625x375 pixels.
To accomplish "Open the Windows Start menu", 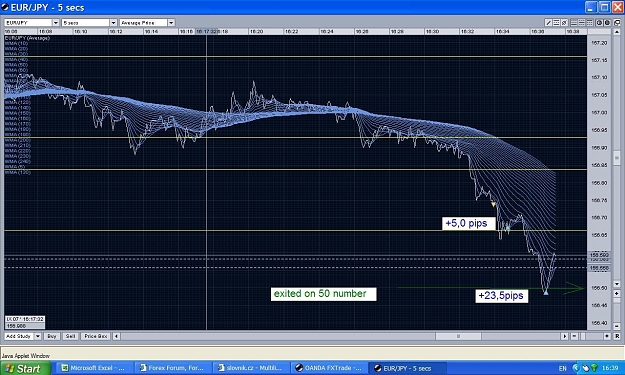I will [25, 368].
